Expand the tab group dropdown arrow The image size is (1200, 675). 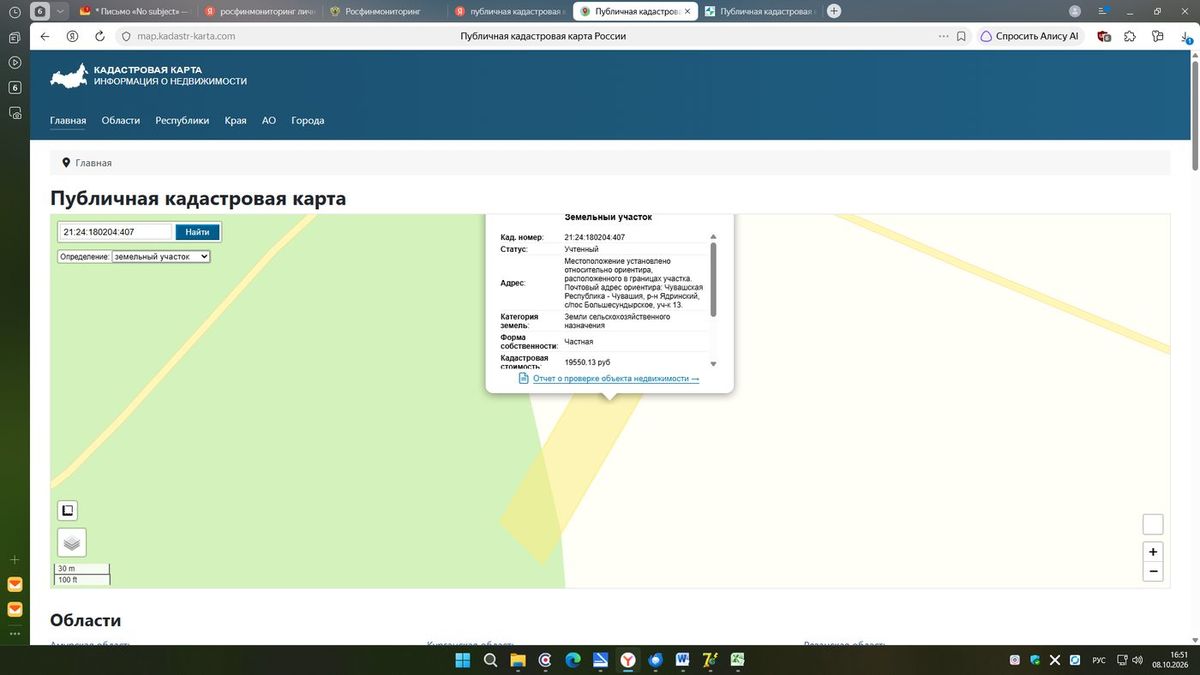(61, 11)
